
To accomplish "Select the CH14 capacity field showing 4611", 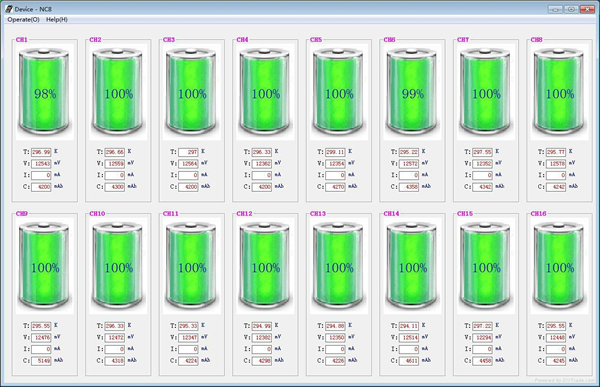I will point(409,361).
